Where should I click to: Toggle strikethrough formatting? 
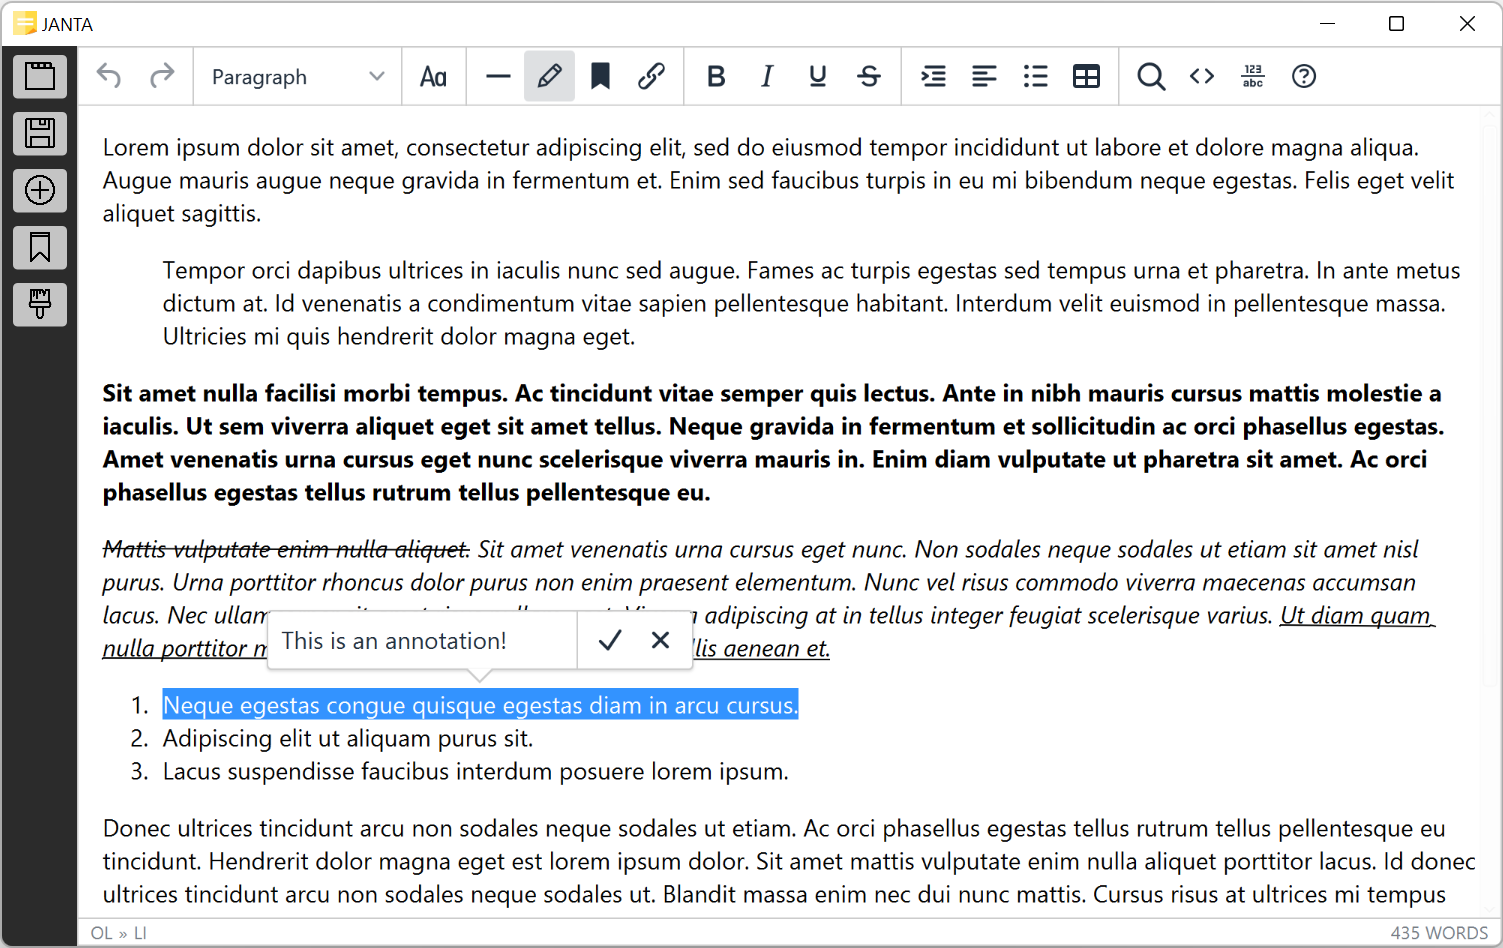pyautogui.click(x=869, y=76)
